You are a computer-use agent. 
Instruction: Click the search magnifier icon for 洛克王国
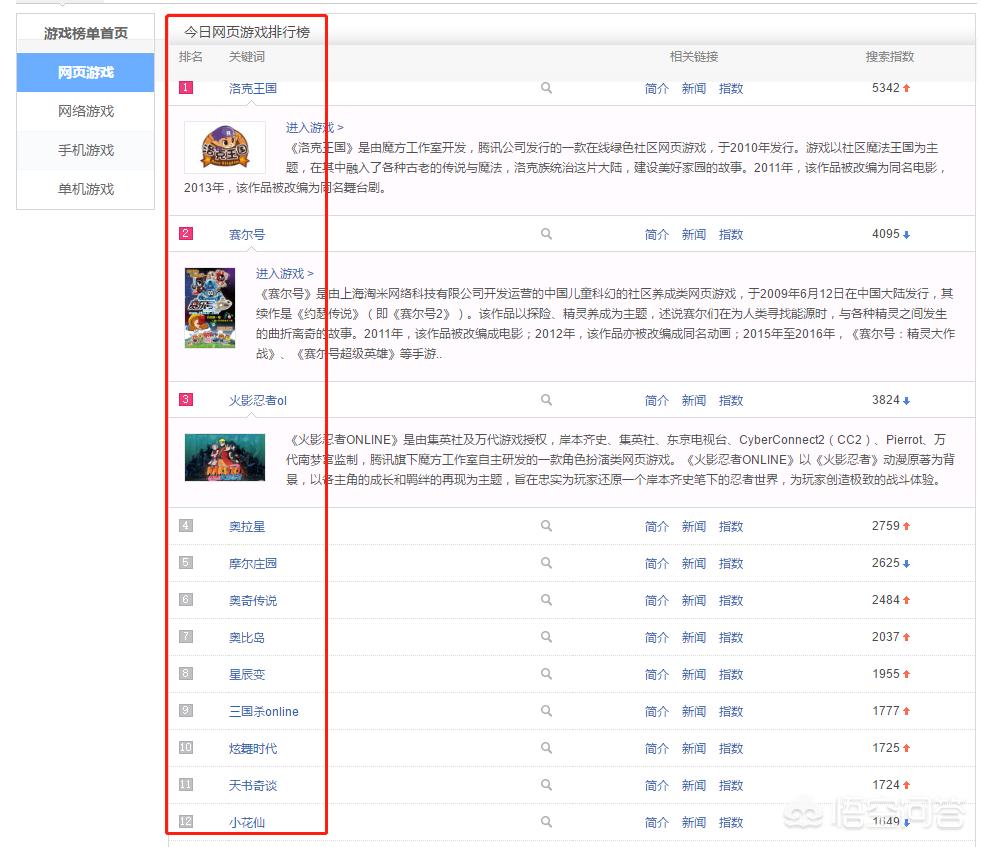coord(546,88)
